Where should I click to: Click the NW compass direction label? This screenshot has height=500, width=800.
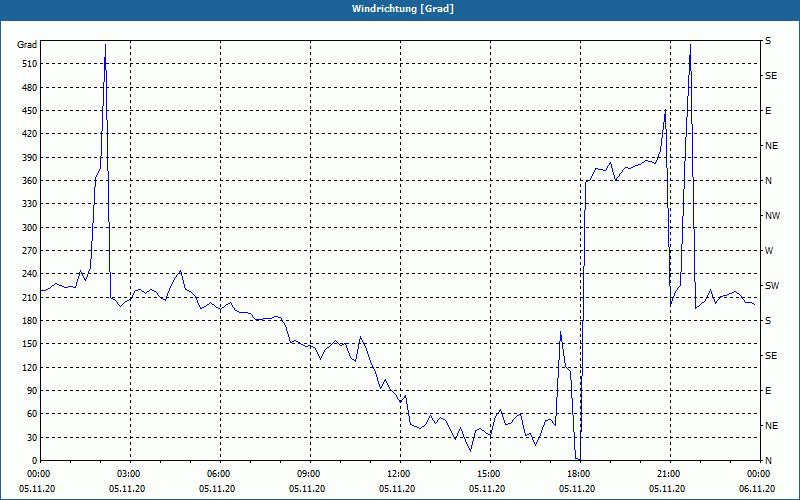point(772,216)
